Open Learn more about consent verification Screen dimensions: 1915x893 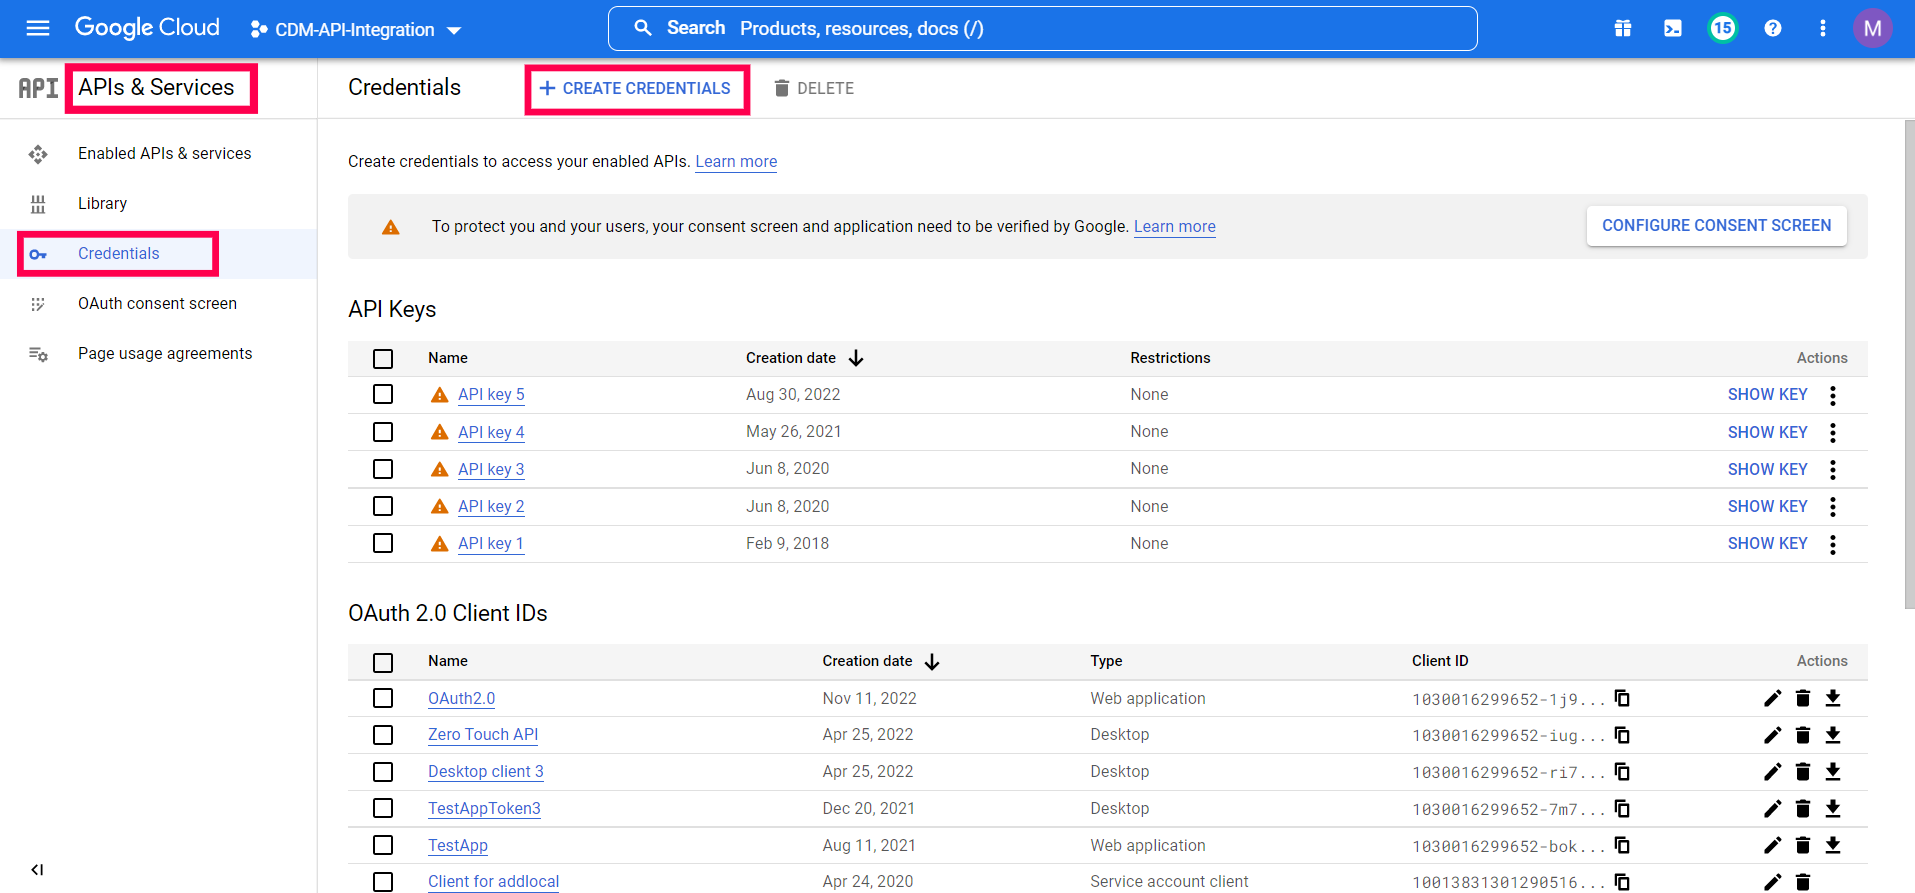click(x=1175, y=226)
